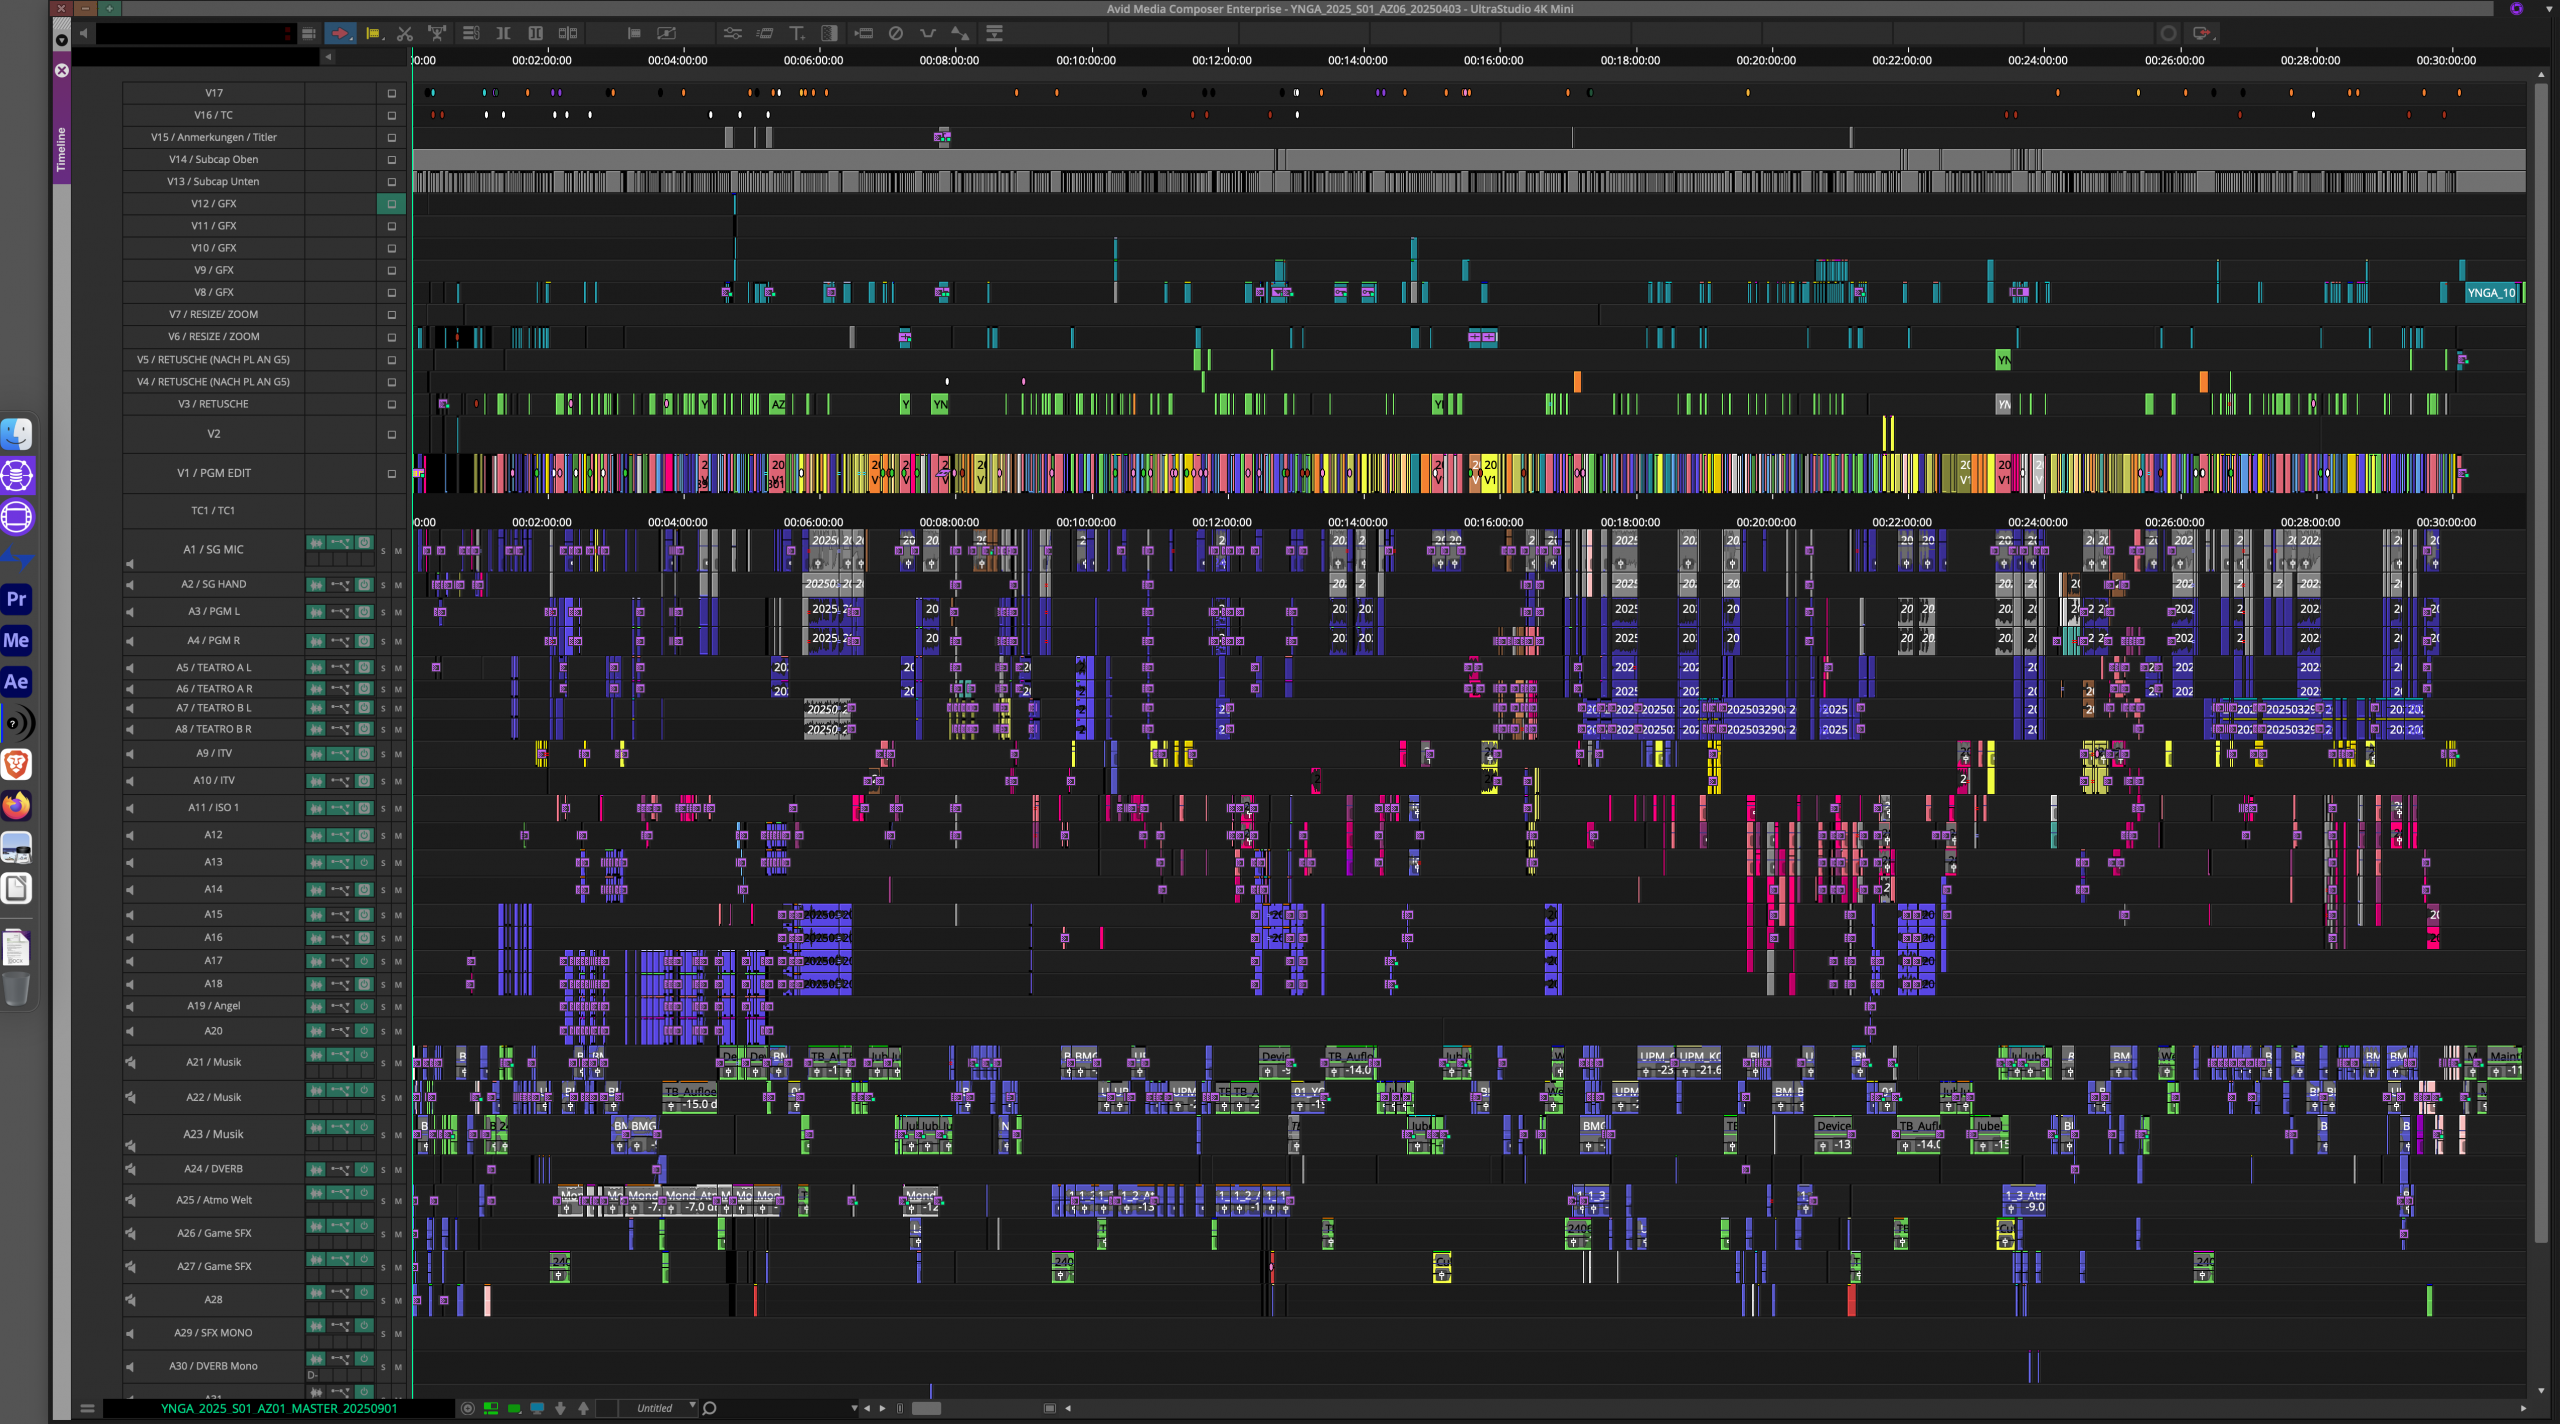Open the timeline fast menu hamburger
Screen dimensions: 2560x1424
point(87,1408)
